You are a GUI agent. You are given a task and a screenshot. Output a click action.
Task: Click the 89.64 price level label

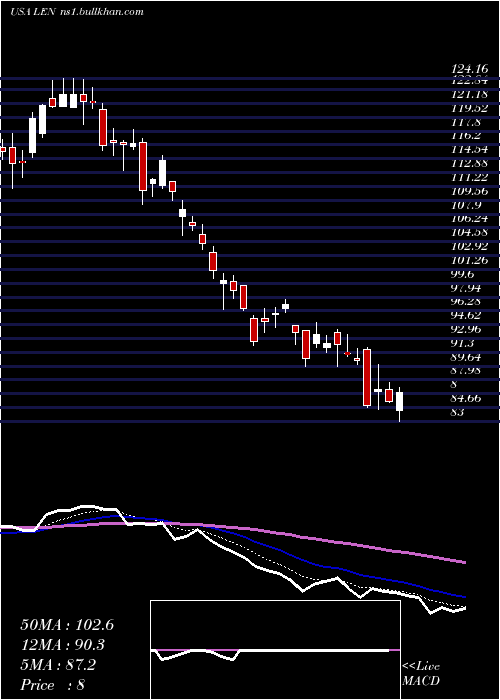[x=467, y=357]
